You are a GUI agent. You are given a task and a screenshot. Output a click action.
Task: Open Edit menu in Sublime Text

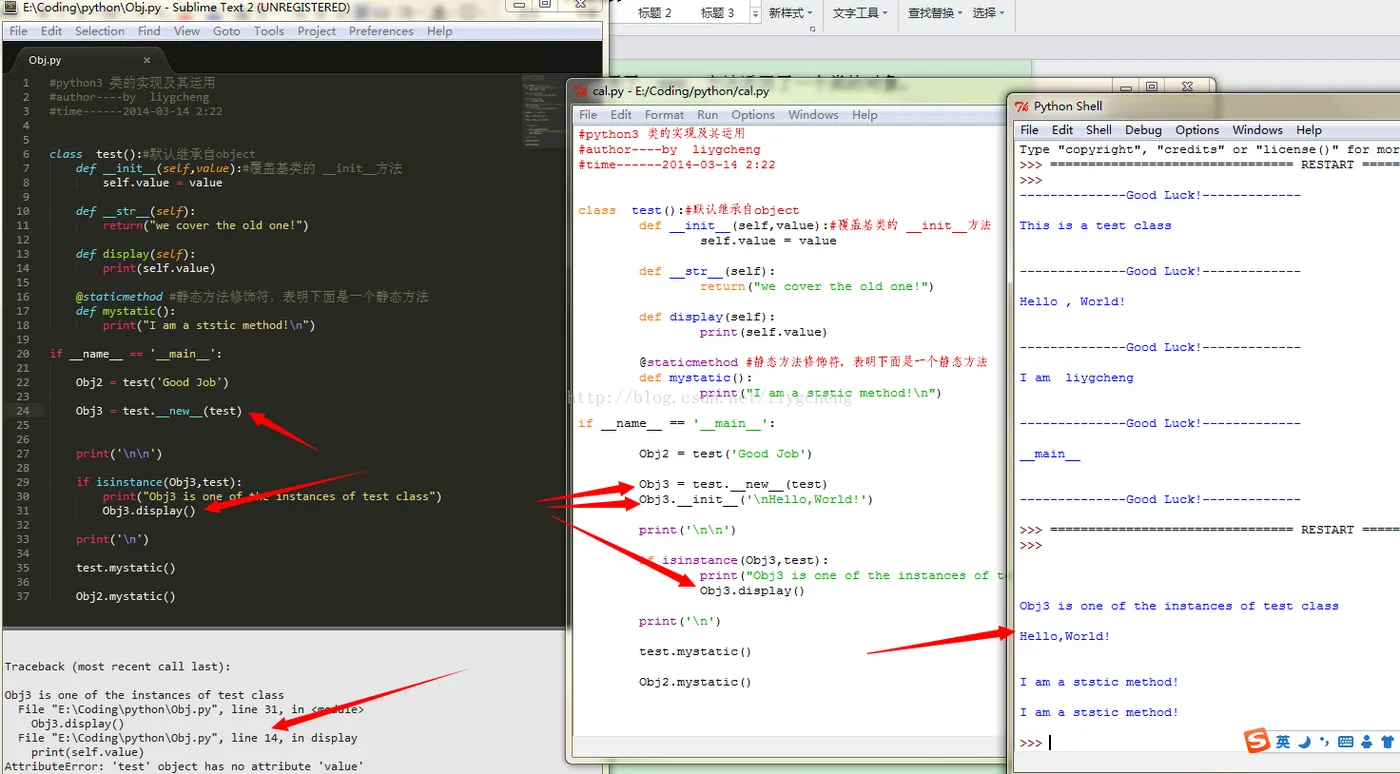coord(51,31)
